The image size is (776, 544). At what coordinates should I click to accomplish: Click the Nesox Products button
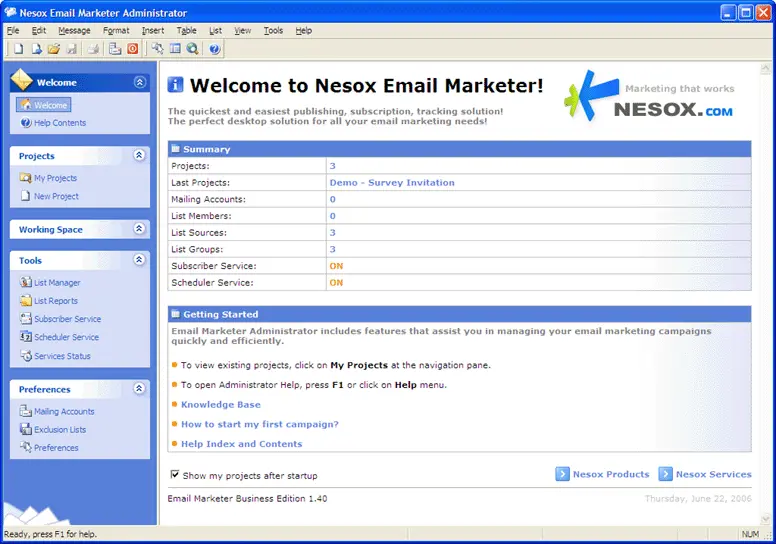coord(602,474)
